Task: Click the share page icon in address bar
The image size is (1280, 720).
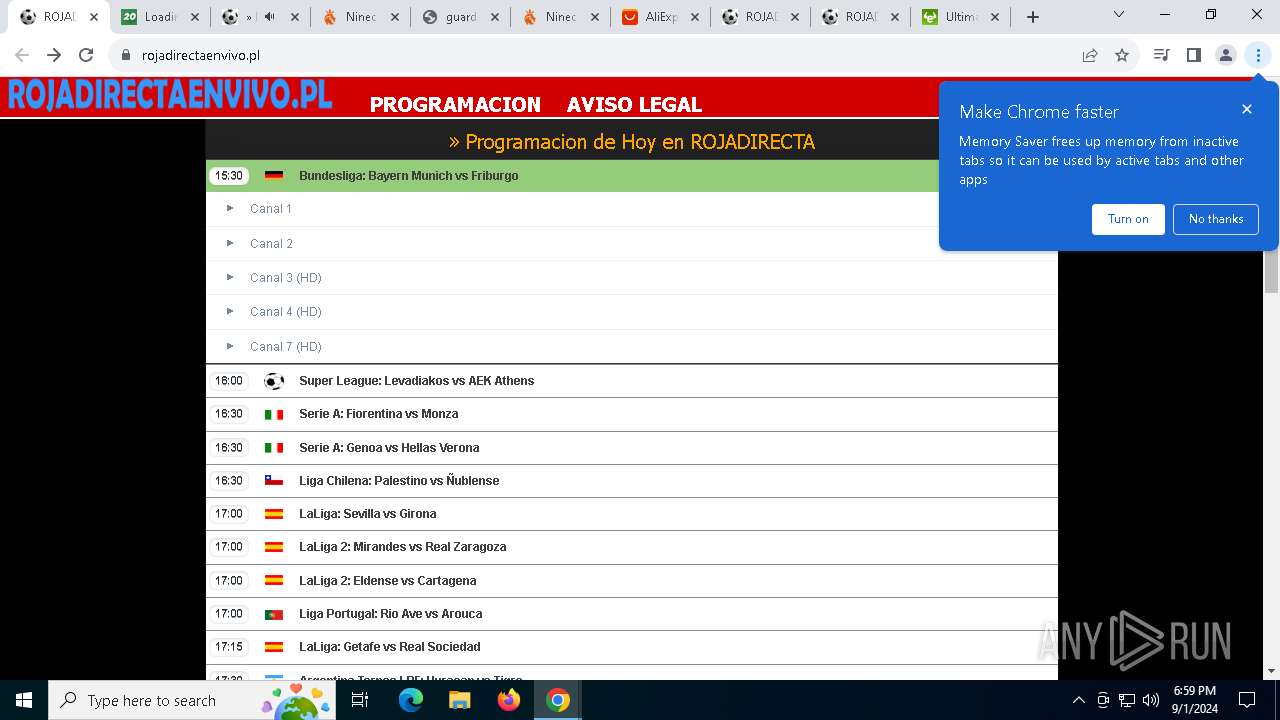Action: tap(1090, 55)
